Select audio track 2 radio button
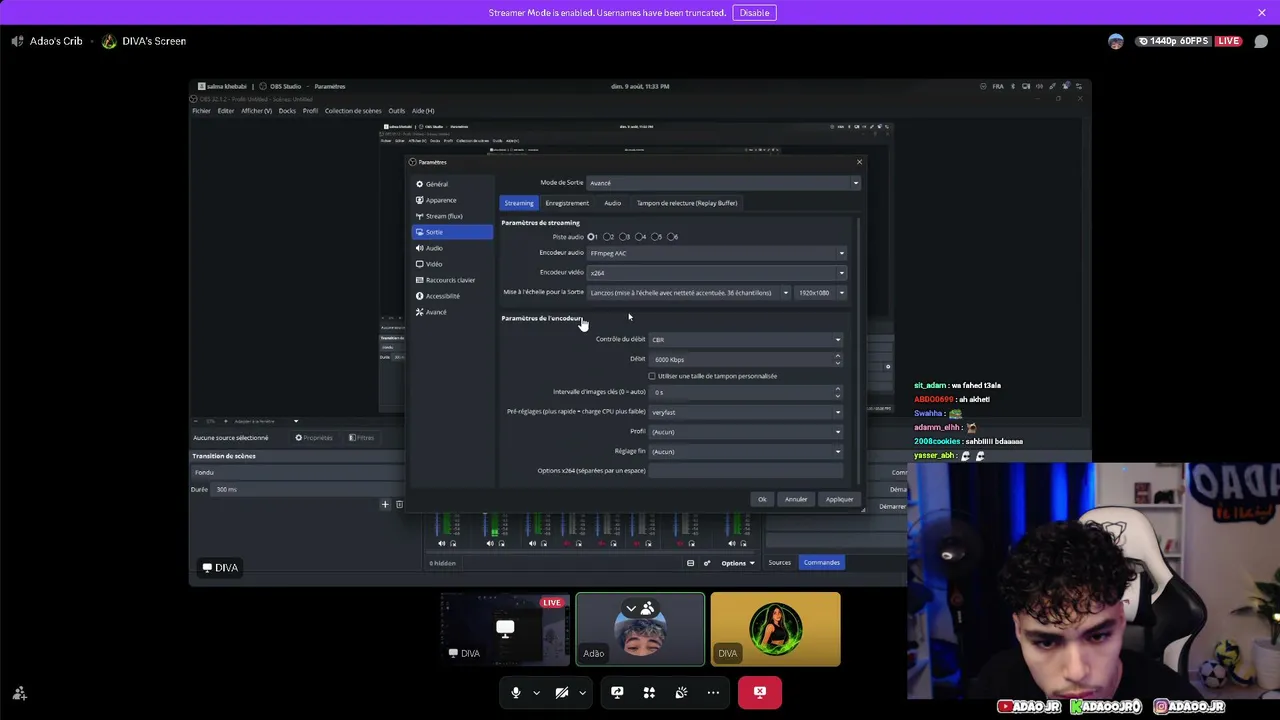 click(x=608, y=237)
